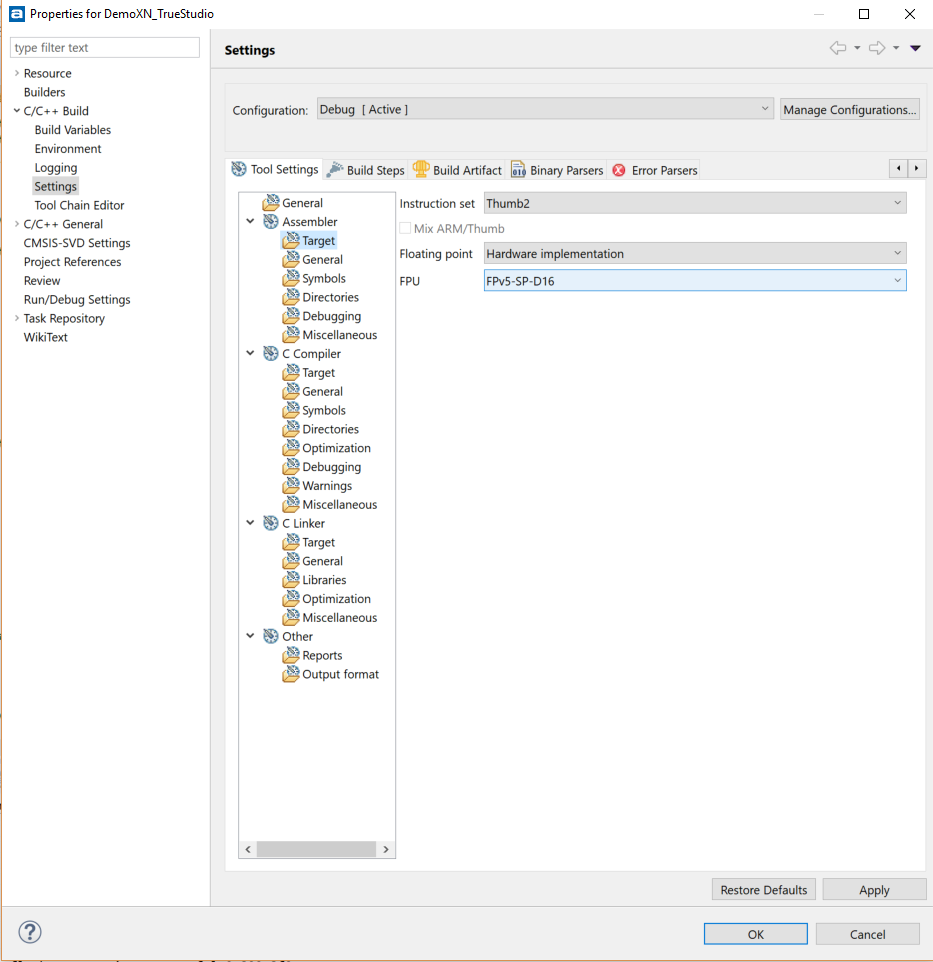Collapse the Other tree node
This screenshot has width=933, height=962.
tap(250, 636)
